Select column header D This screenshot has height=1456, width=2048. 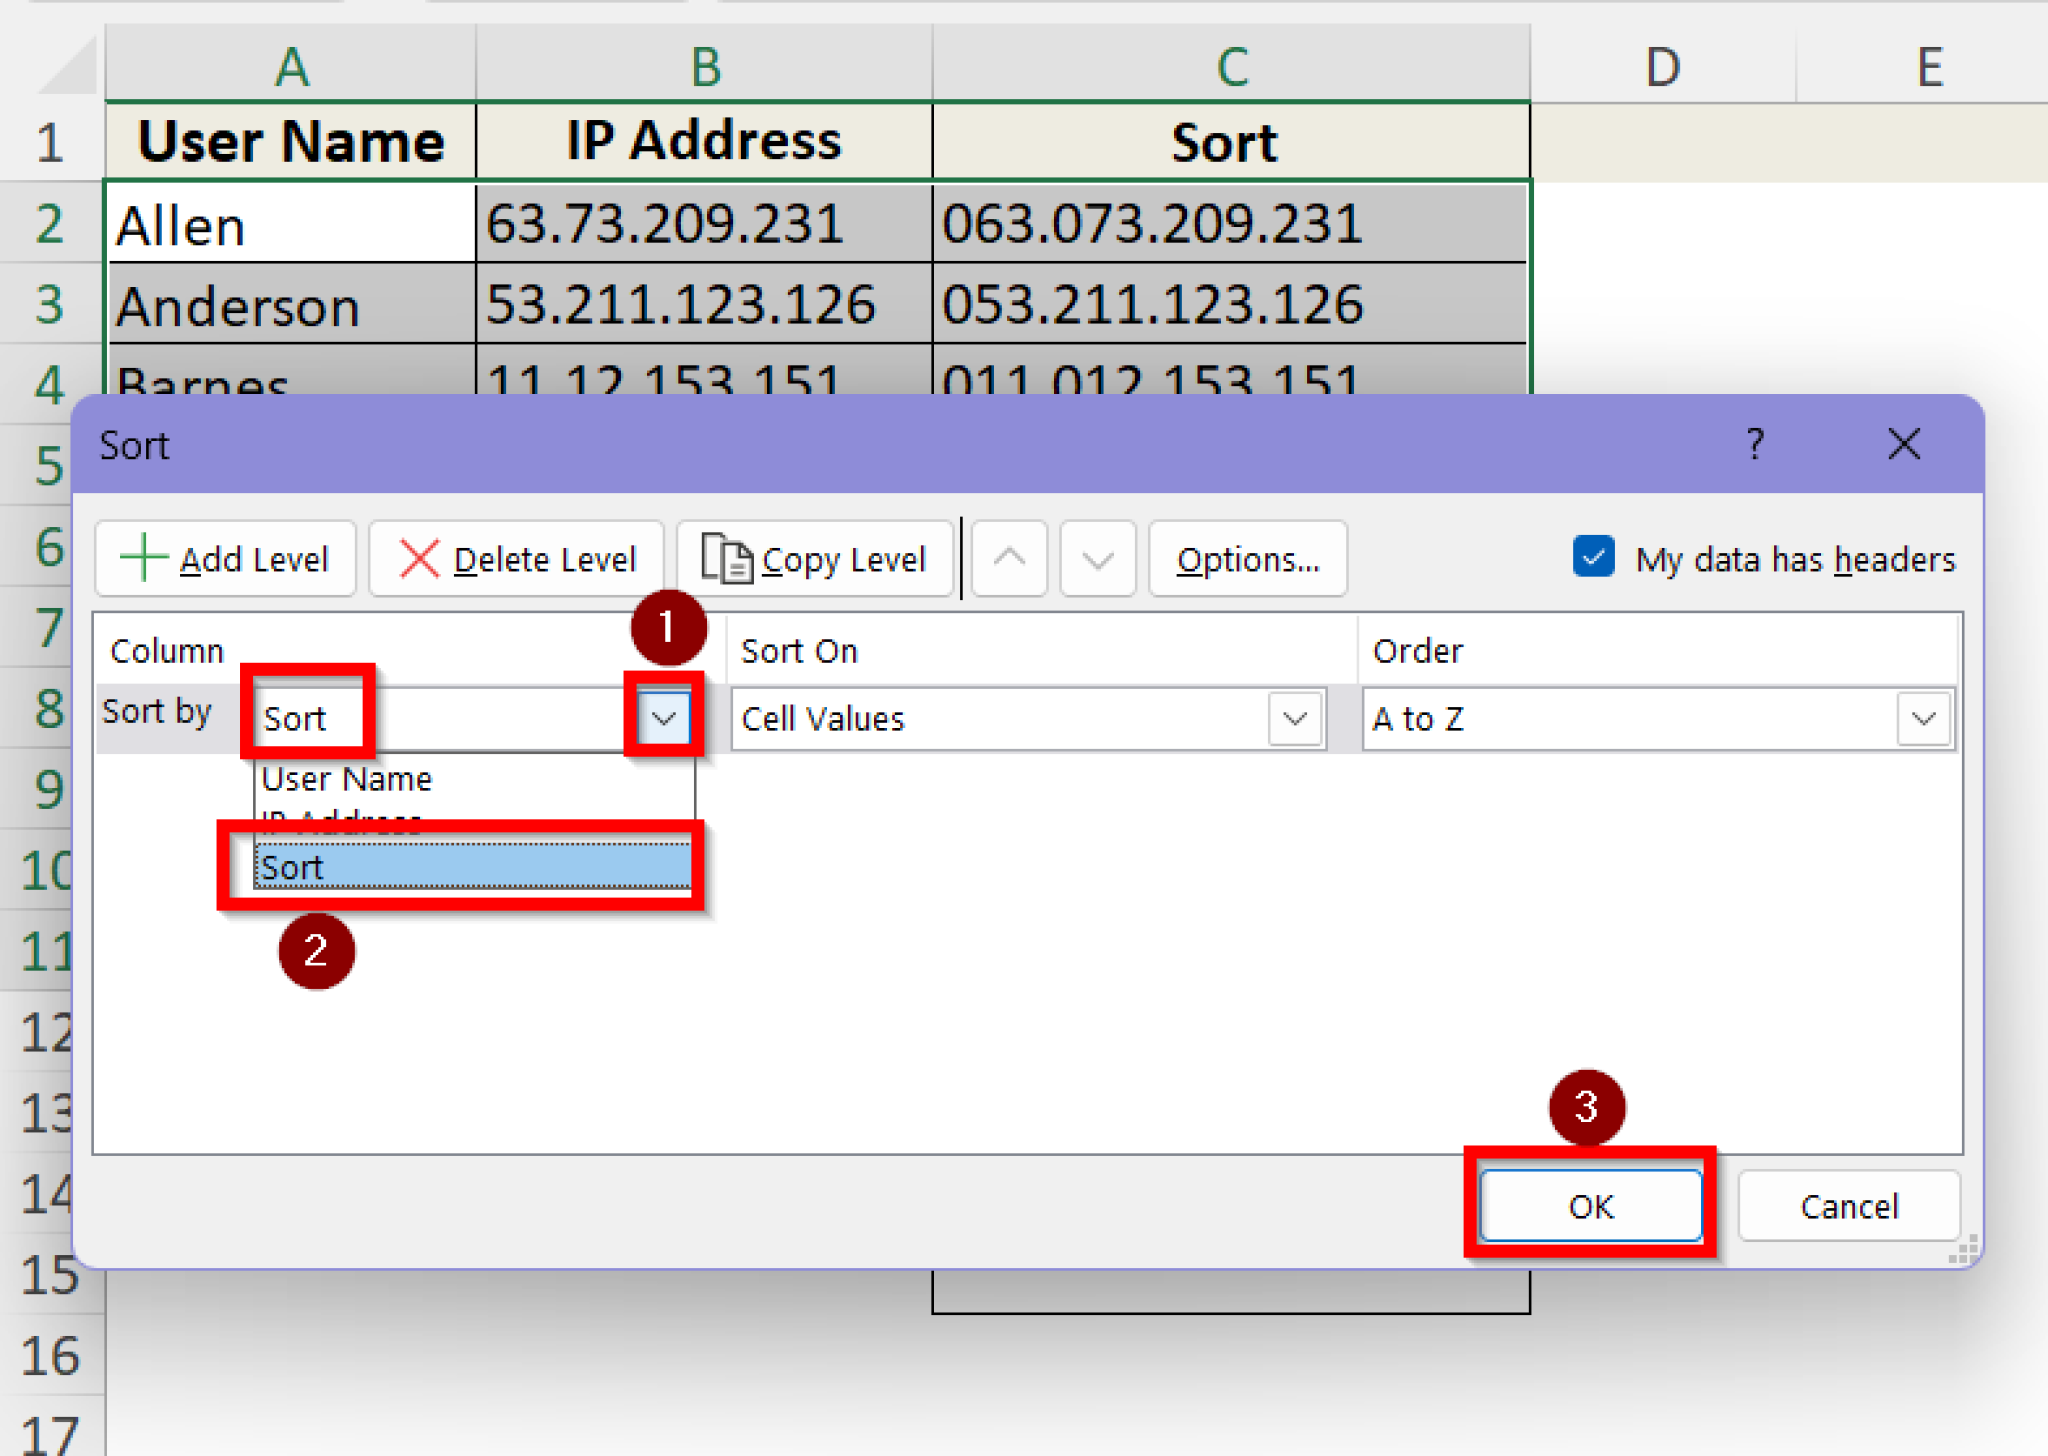pos(1663,65)
